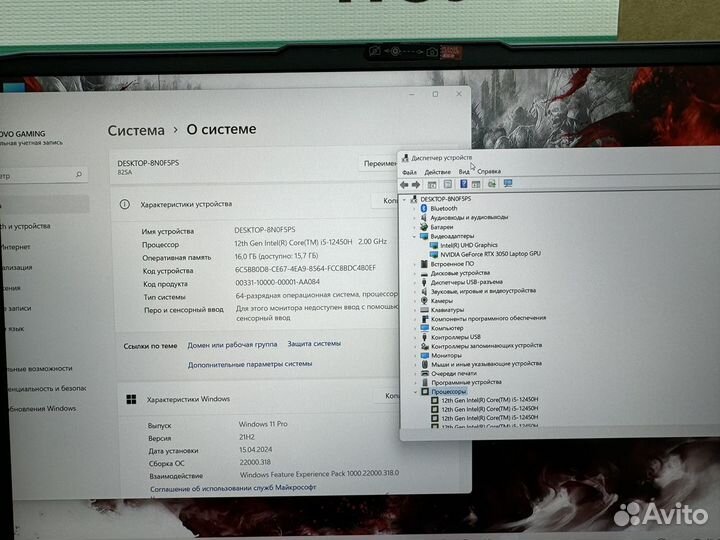Image resolution: width=720 pixels, height=540 pixels.
Task: Click the blue Help icon in Device Manager toolbar
Action: (x=463, y=184)
